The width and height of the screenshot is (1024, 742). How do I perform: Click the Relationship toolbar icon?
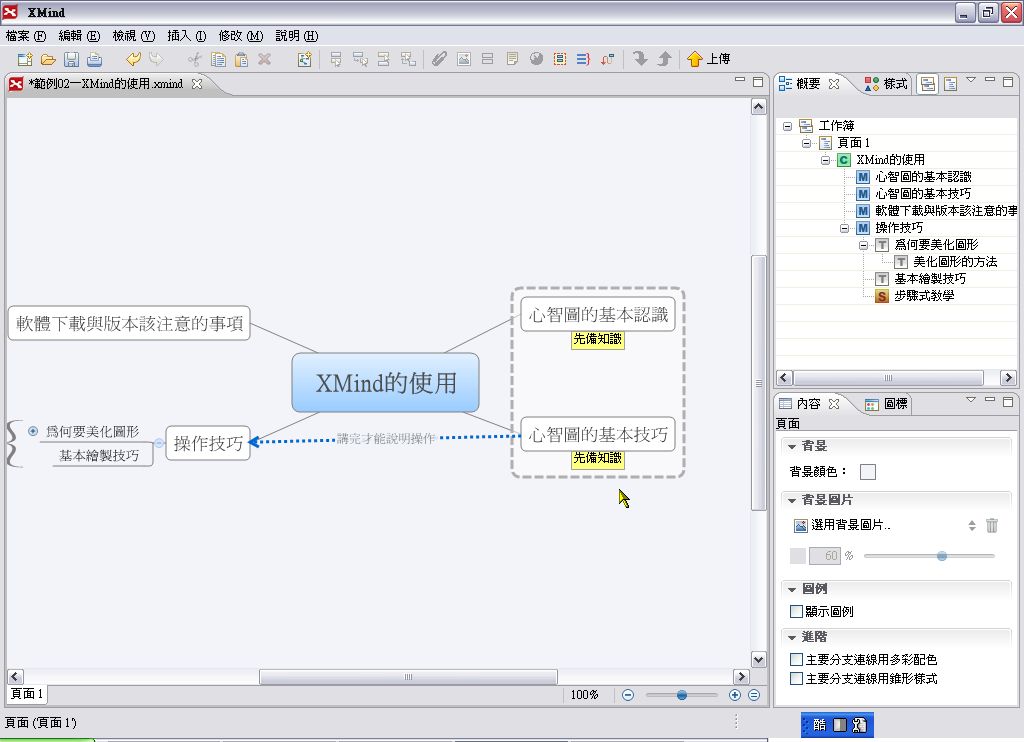(x=607, y=59)
